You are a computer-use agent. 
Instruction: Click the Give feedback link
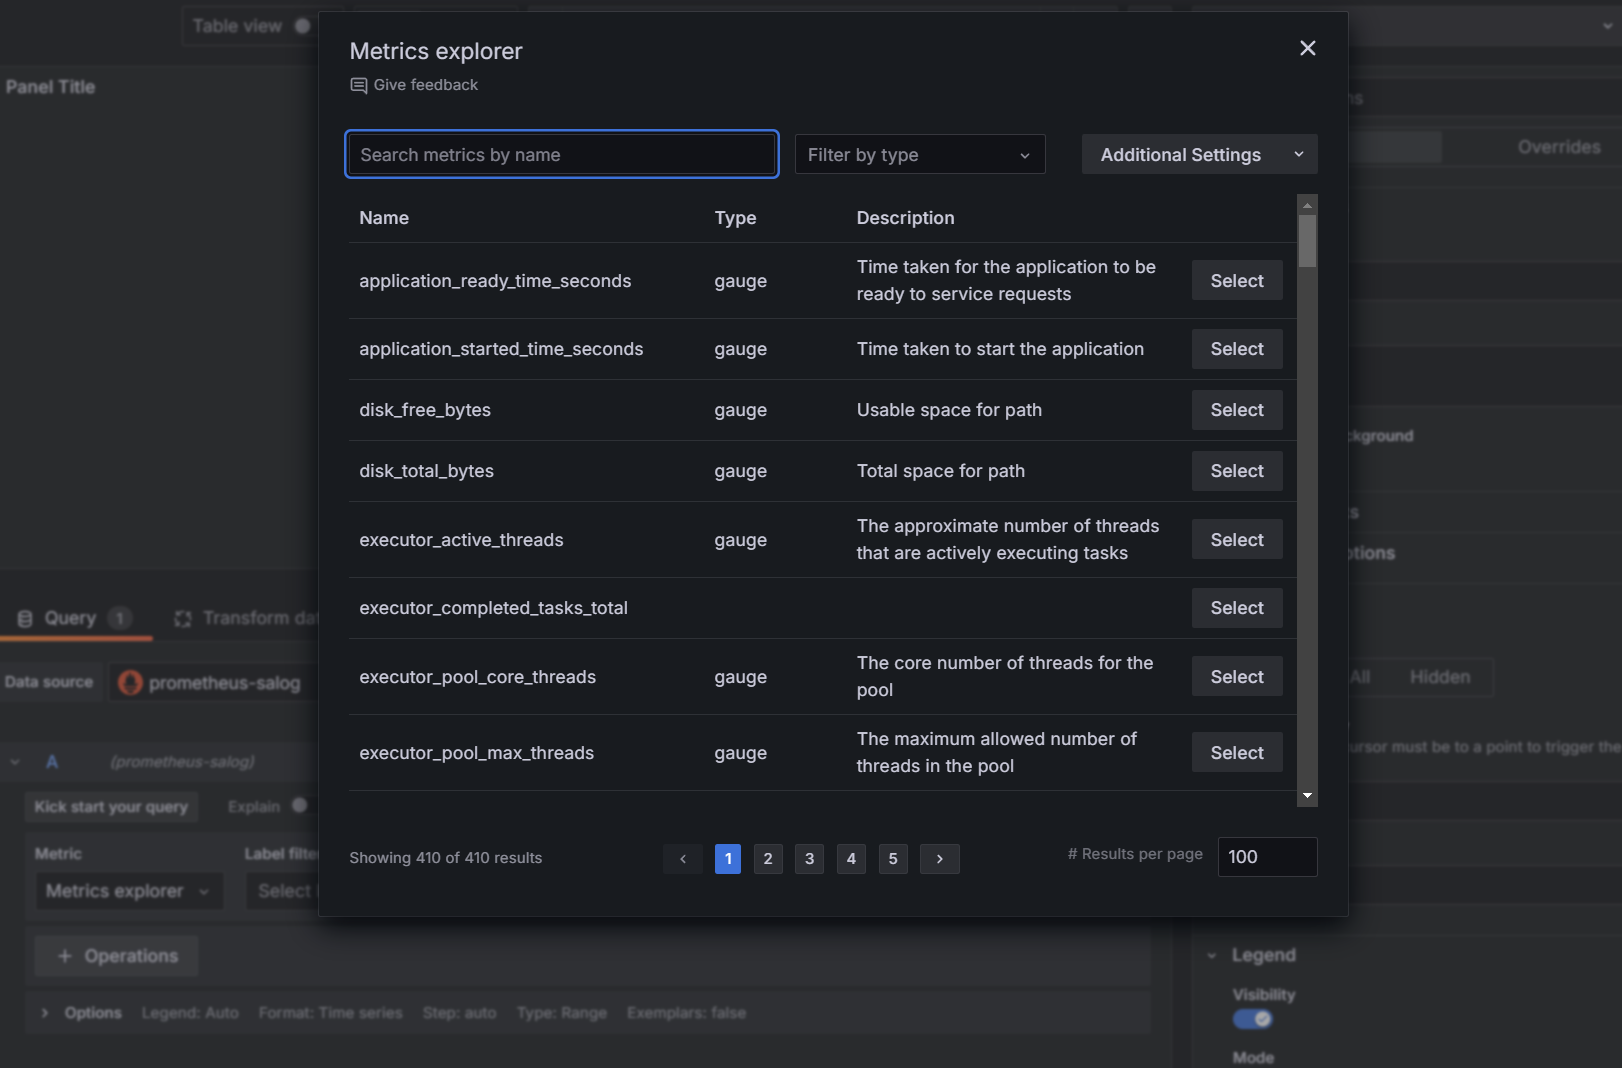(414, 85)
